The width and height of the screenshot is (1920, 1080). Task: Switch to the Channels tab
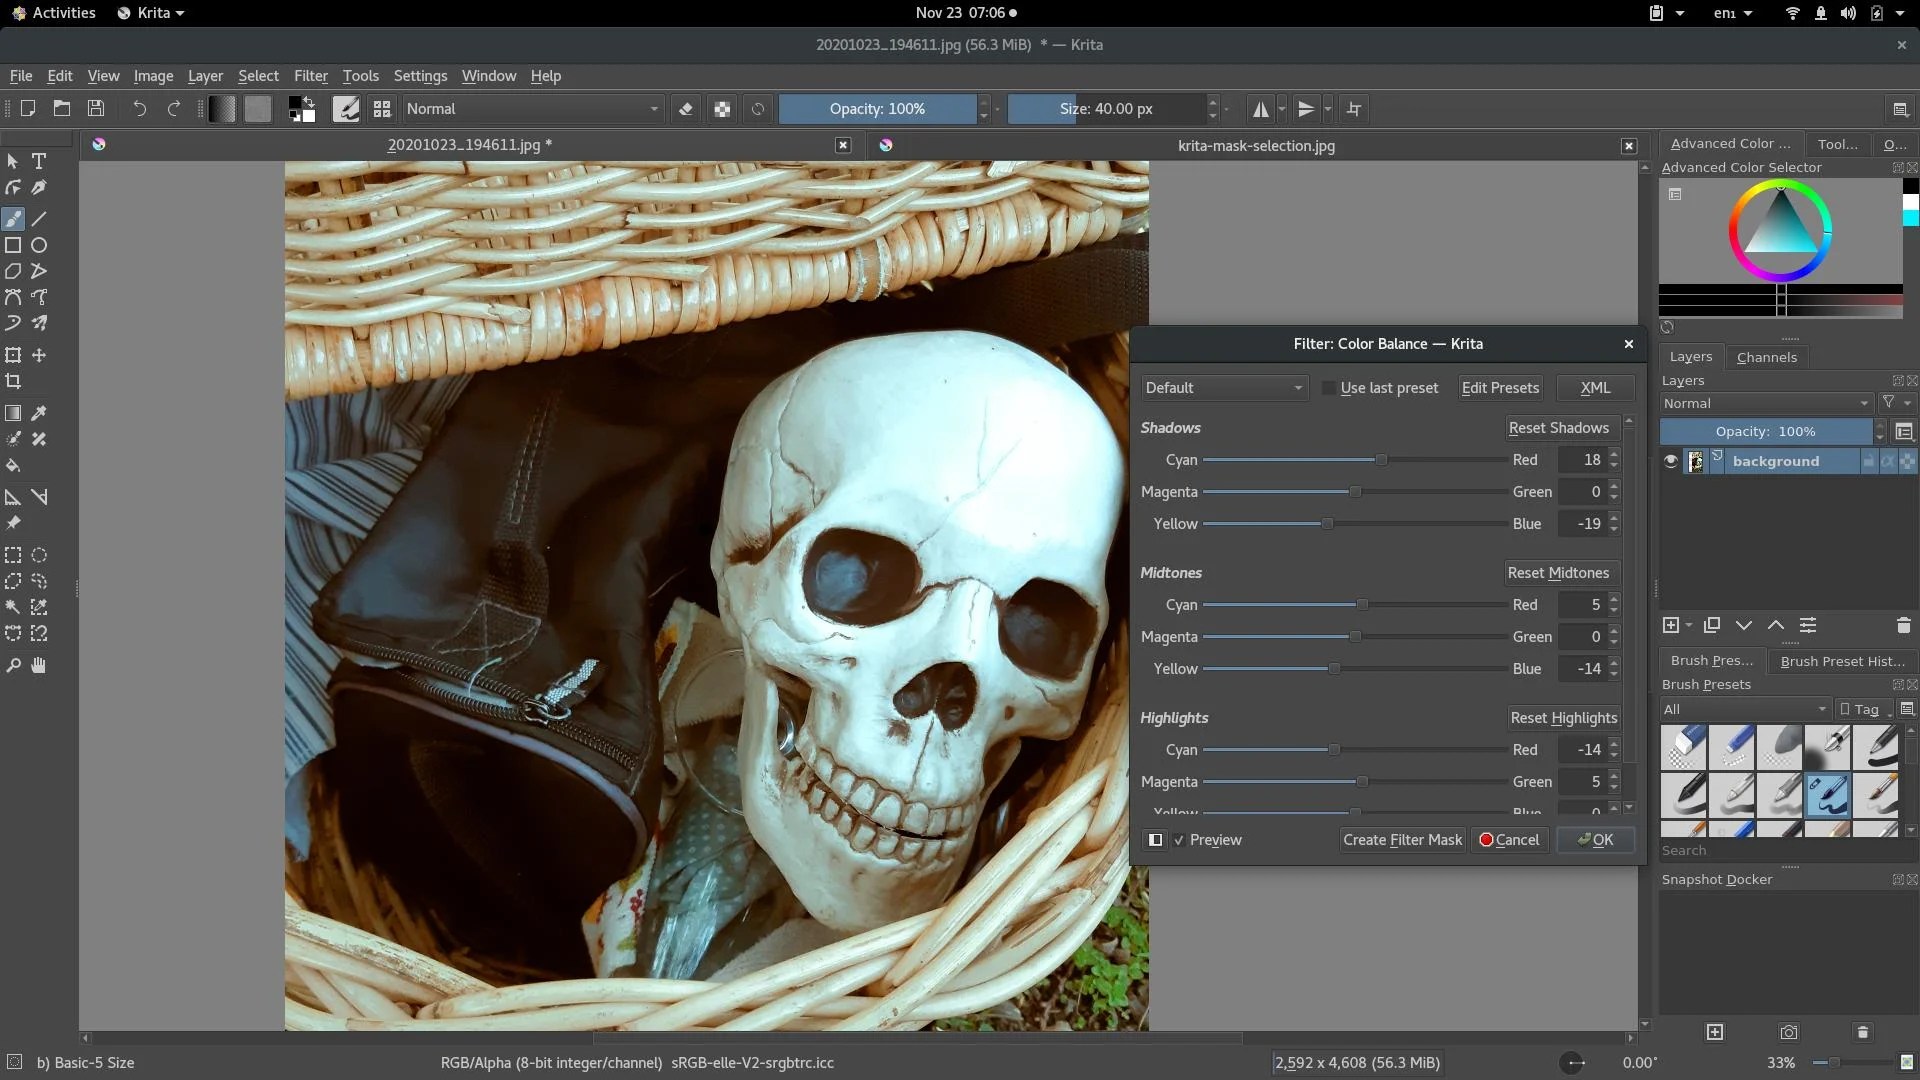1766,357
